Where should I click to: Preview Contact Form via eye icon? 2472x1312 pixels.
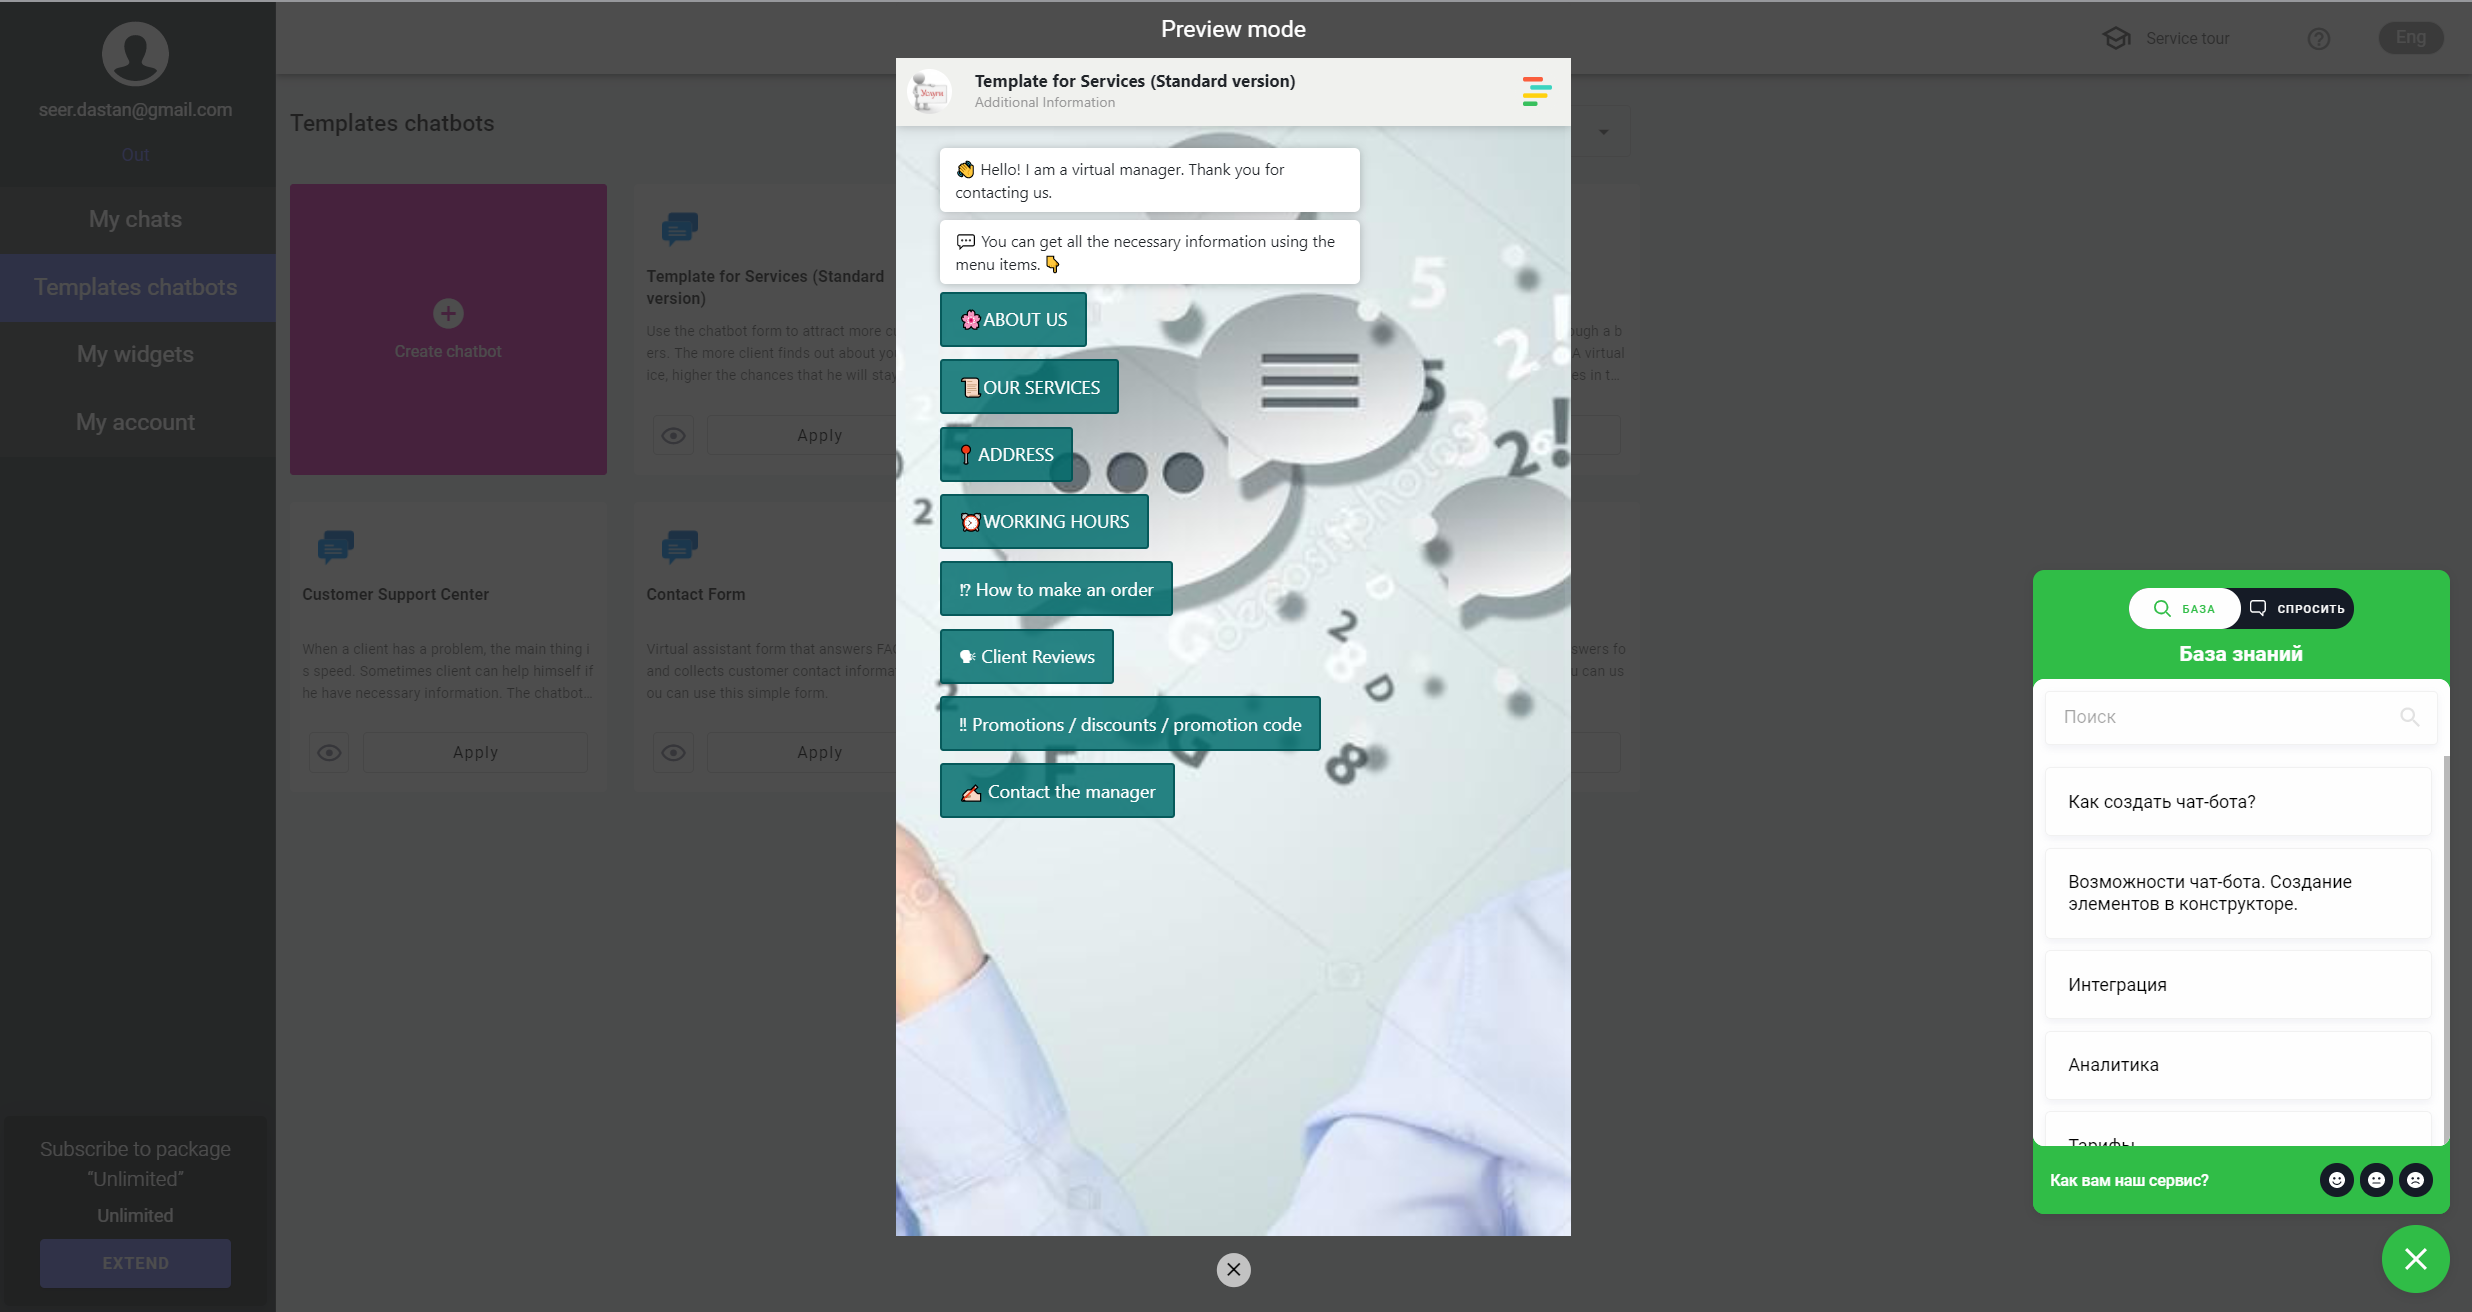pyautogui.click(x=674, y=752)
